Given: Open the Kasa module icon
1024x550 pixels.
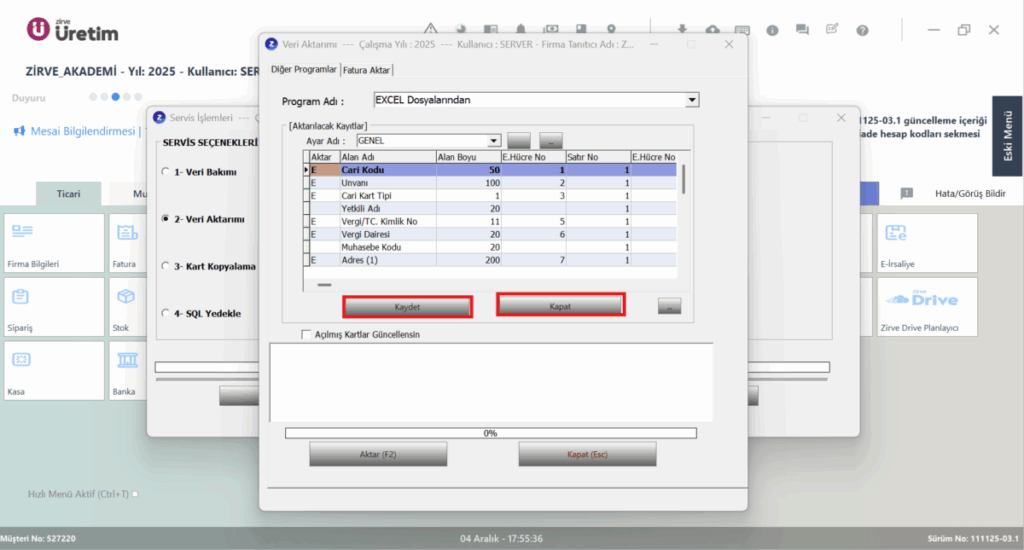Looking at the screenshot, I should pos(21,360).
